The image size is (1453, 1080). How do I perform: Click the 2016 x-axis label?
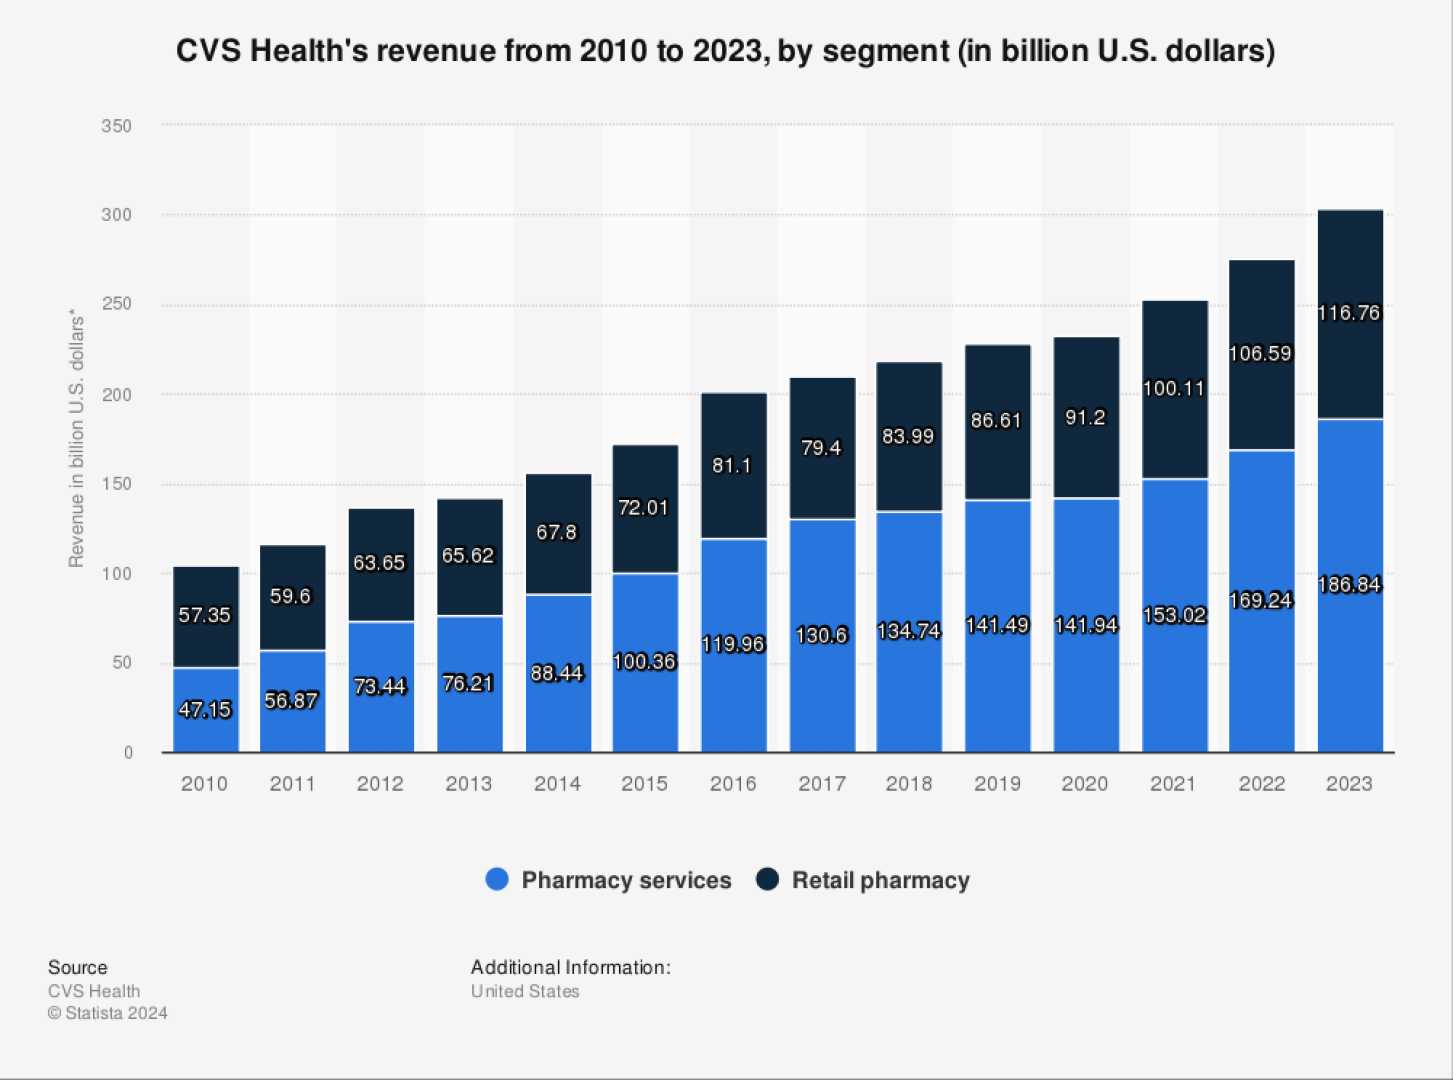tap(733, 784)
